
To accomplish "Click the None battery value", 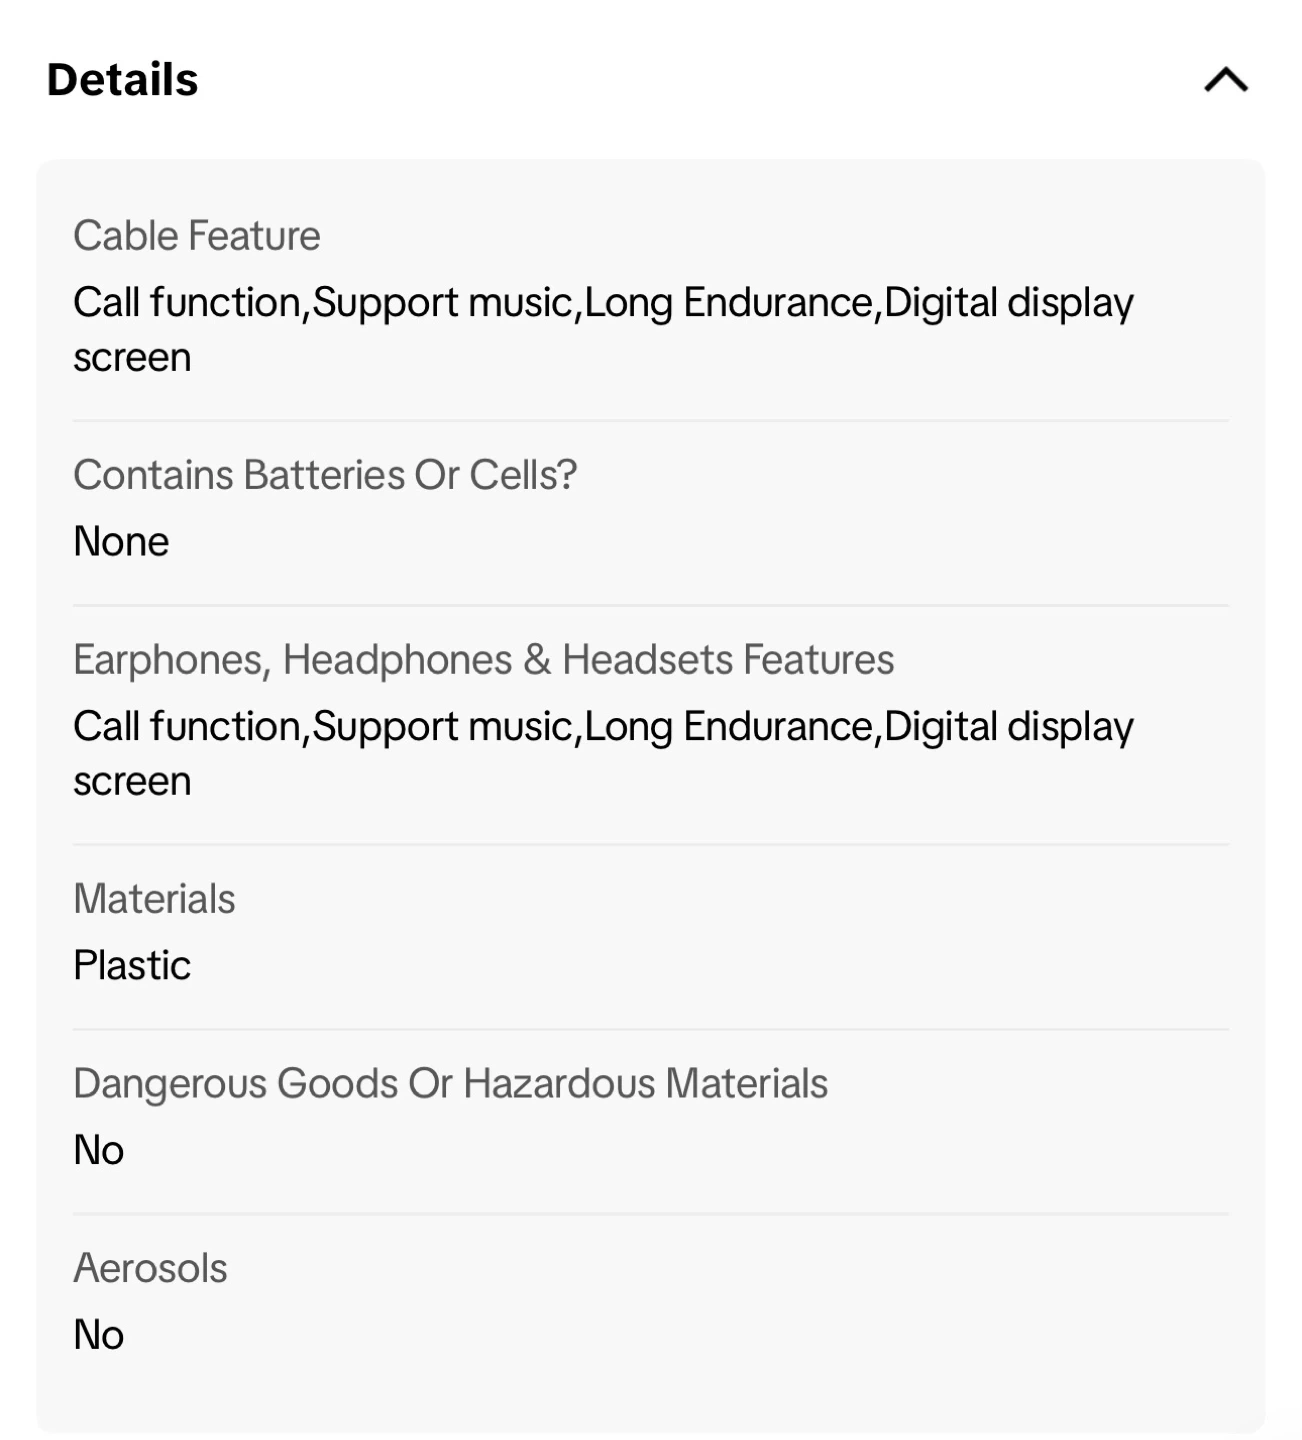I will coord(121,541).
